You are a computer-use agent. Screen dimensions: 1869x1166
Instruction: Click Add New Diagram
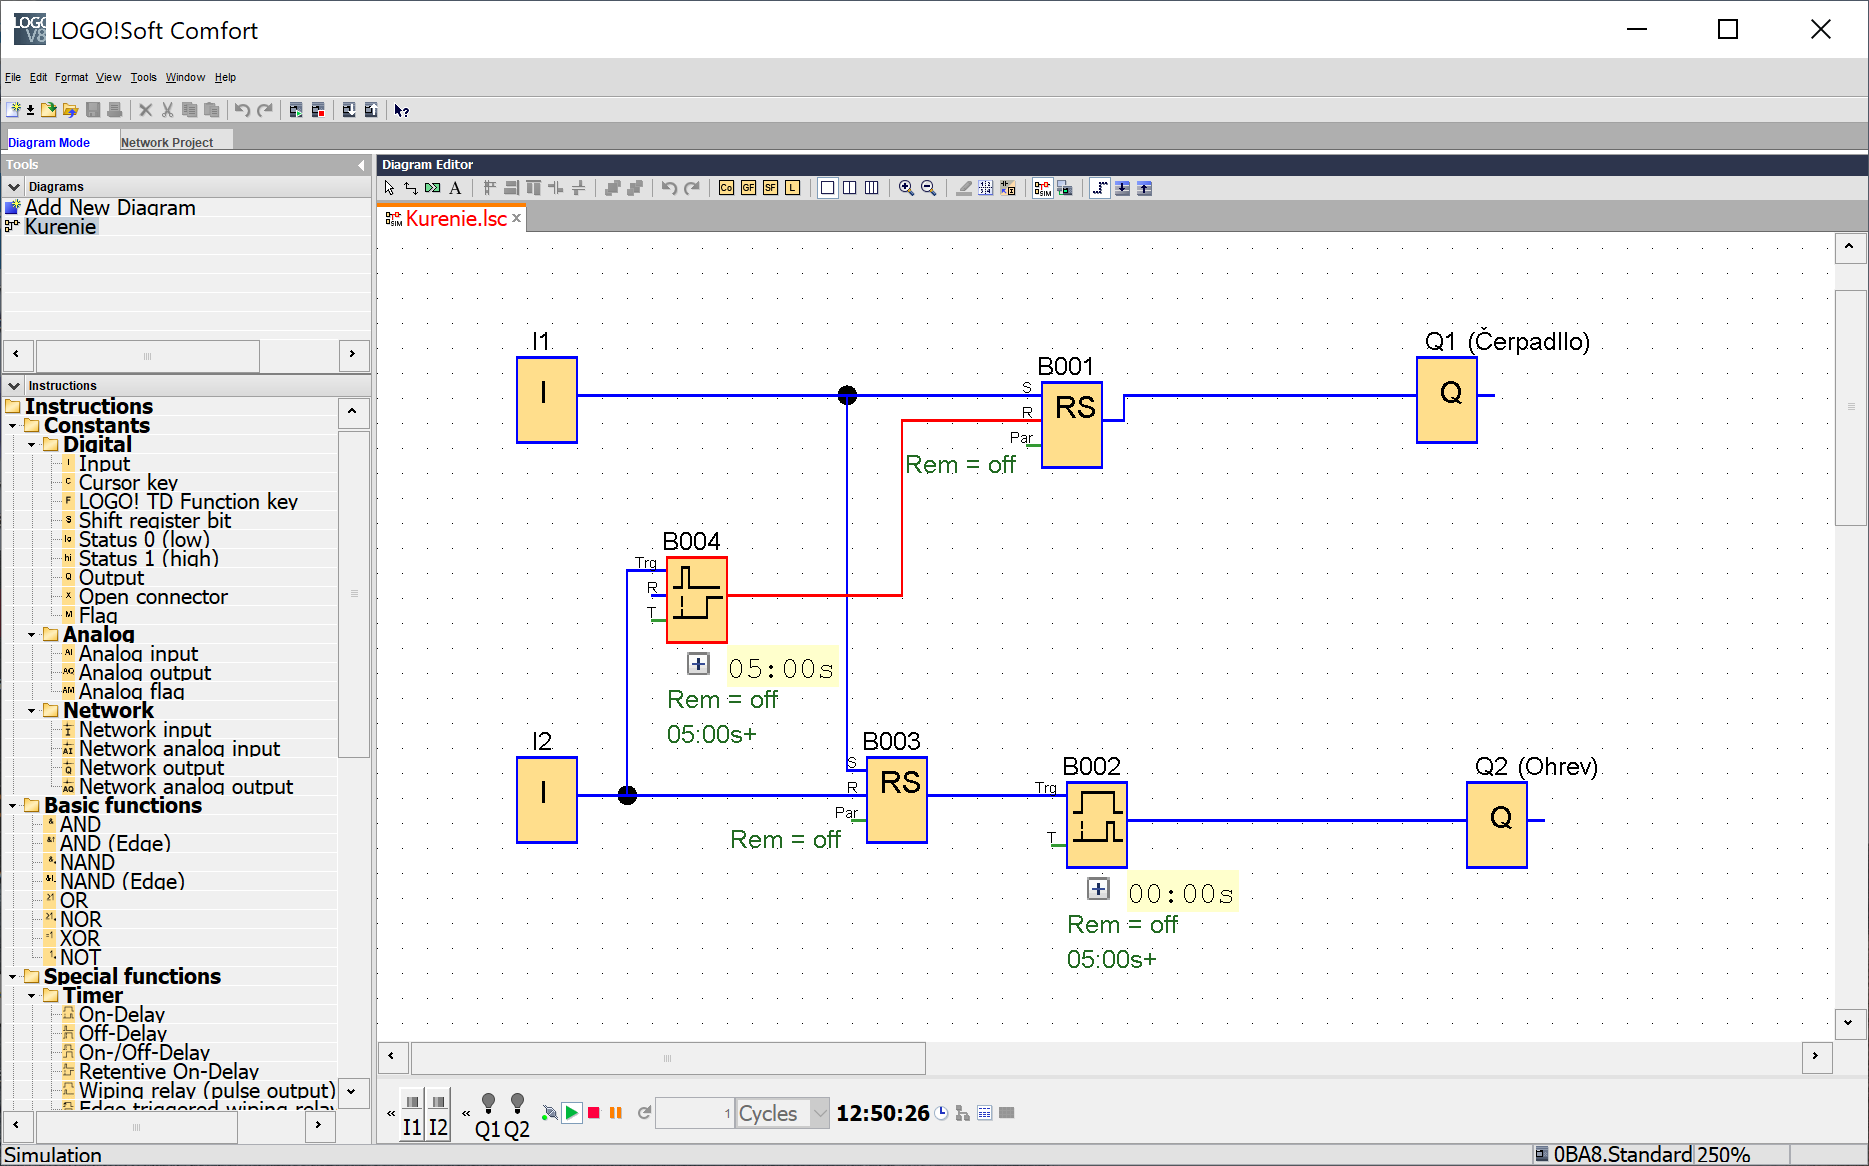click(110, 208)
